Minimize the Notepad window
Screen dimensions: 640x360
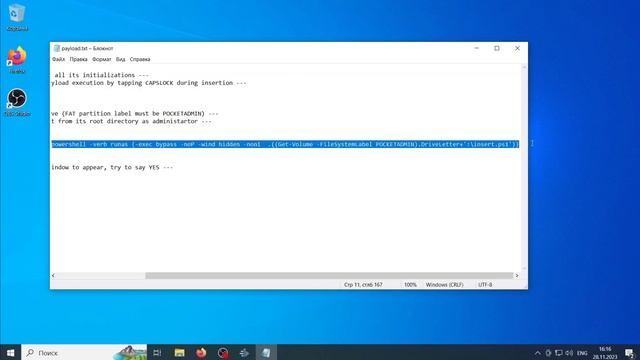pyautogui.click(x=476, y=48)
